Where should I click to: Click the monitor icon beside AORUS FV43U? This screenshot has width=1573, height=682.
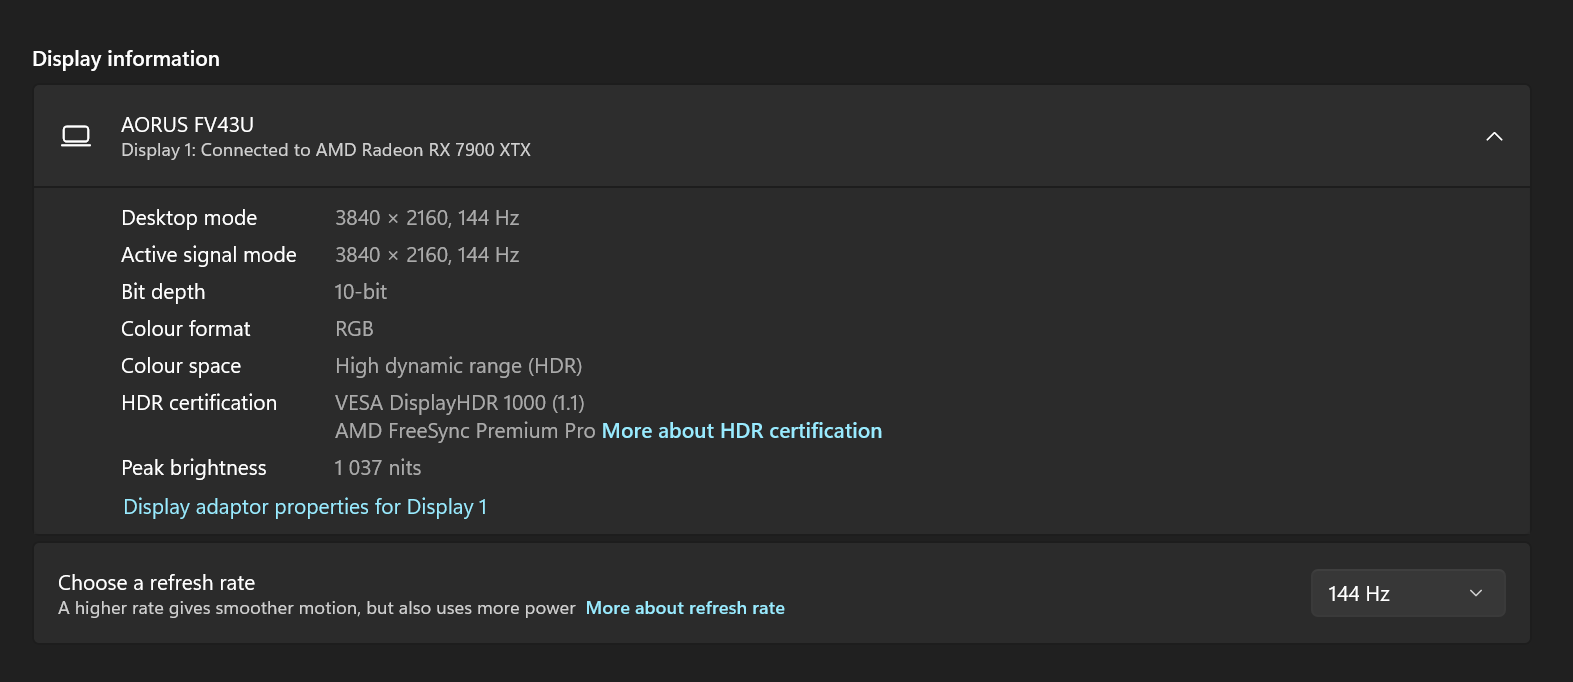pos(76,136)
